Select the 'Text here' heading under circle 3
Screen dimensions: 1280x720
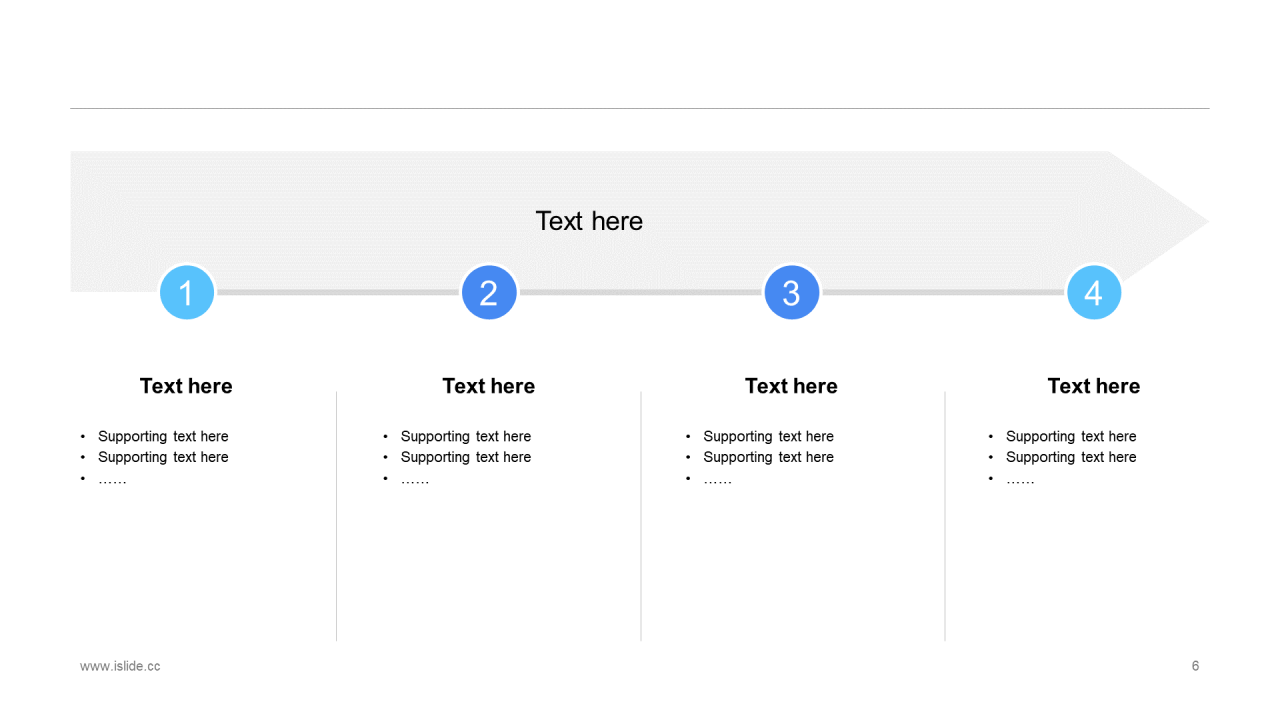point(791,386)
